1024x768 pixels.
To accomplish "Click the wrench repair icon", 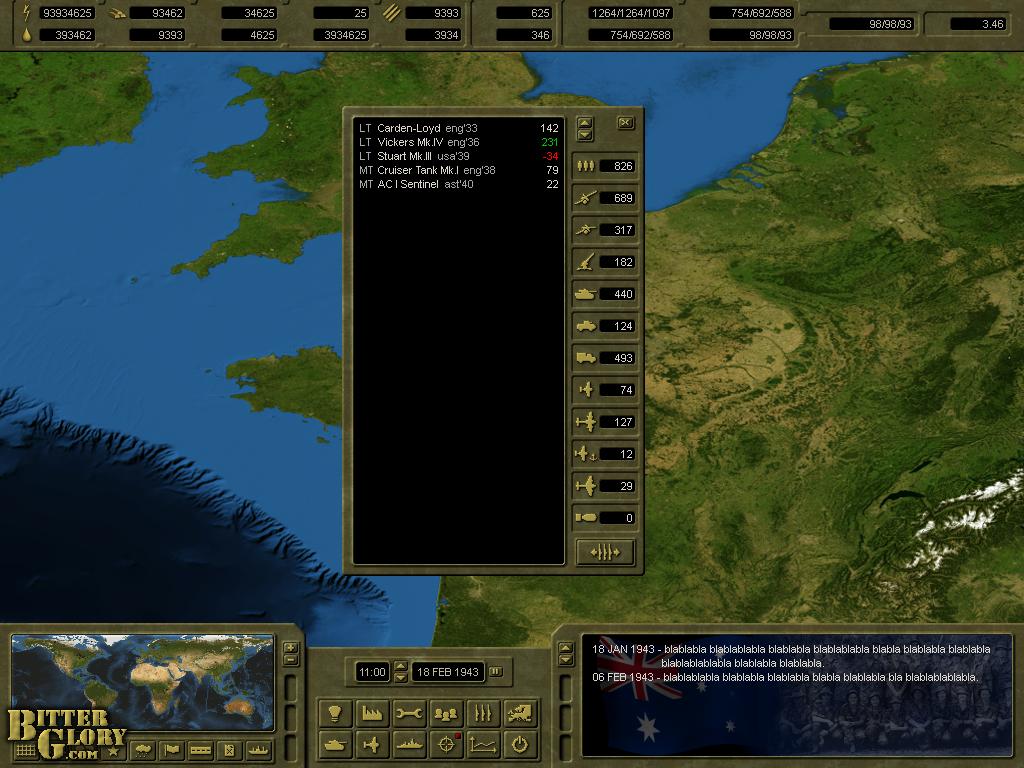I will pos(409,713).
